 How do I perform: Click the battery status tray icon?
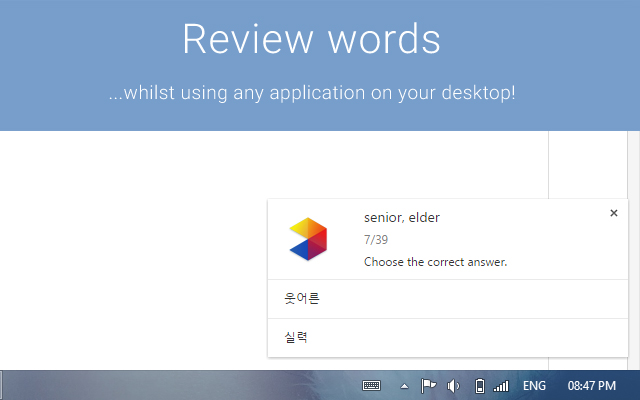[x=480, y=386]
